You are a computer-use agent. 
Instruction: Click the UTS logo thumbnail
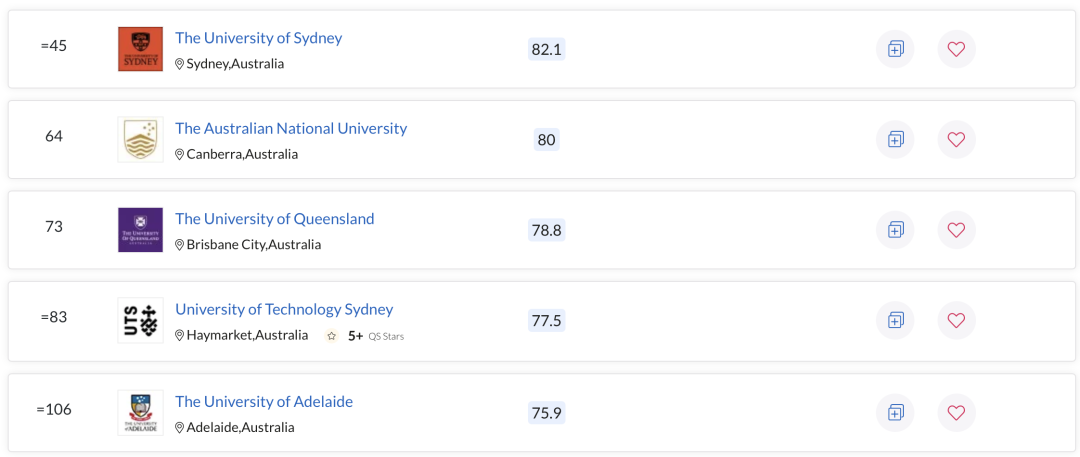tap(141, 321)
